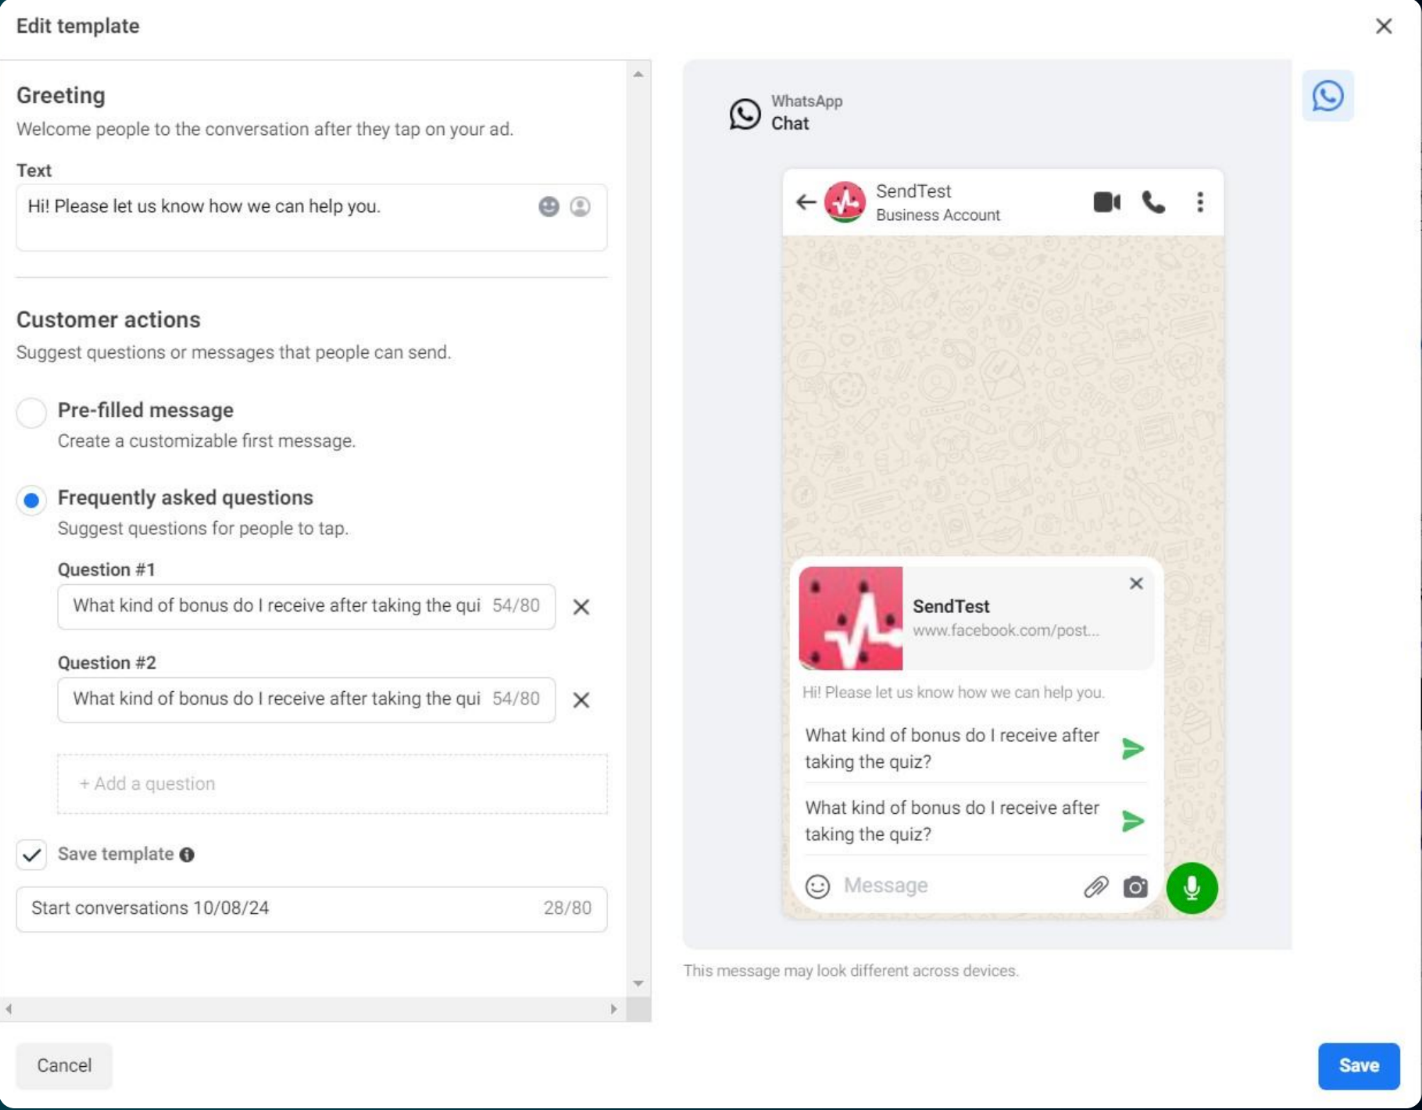Save the template
The width and height of the screenshot is (1422, 1110).
pos(1359,1066)
